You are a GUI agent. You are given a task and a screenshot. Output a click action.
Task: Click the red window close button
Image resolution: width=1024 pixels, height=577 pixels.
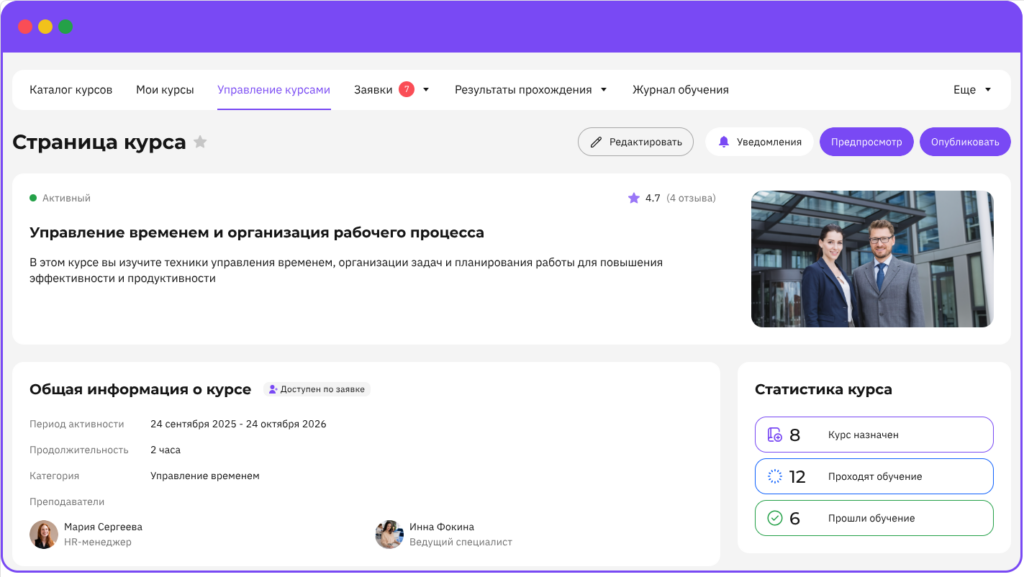click(25, 27)
